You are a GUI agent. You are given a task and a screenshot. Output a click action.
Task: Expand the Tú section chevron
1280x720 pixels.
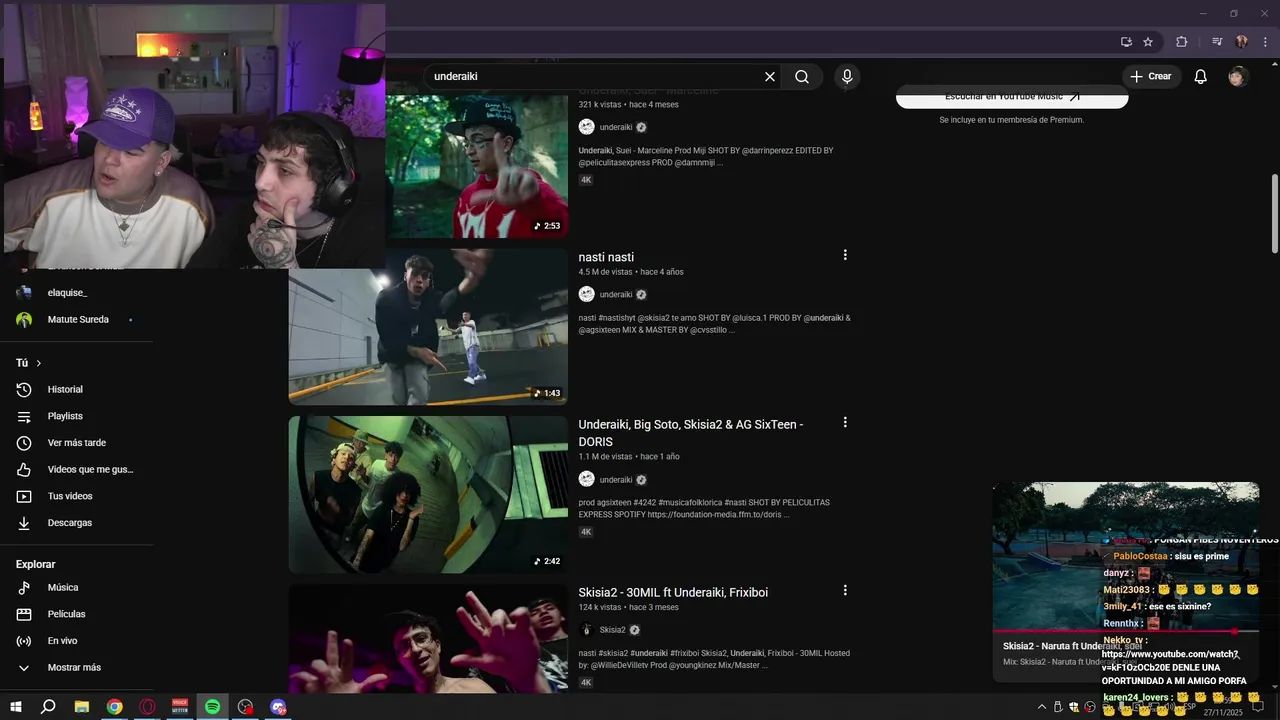pyautogui.click(x=39, y=363)
